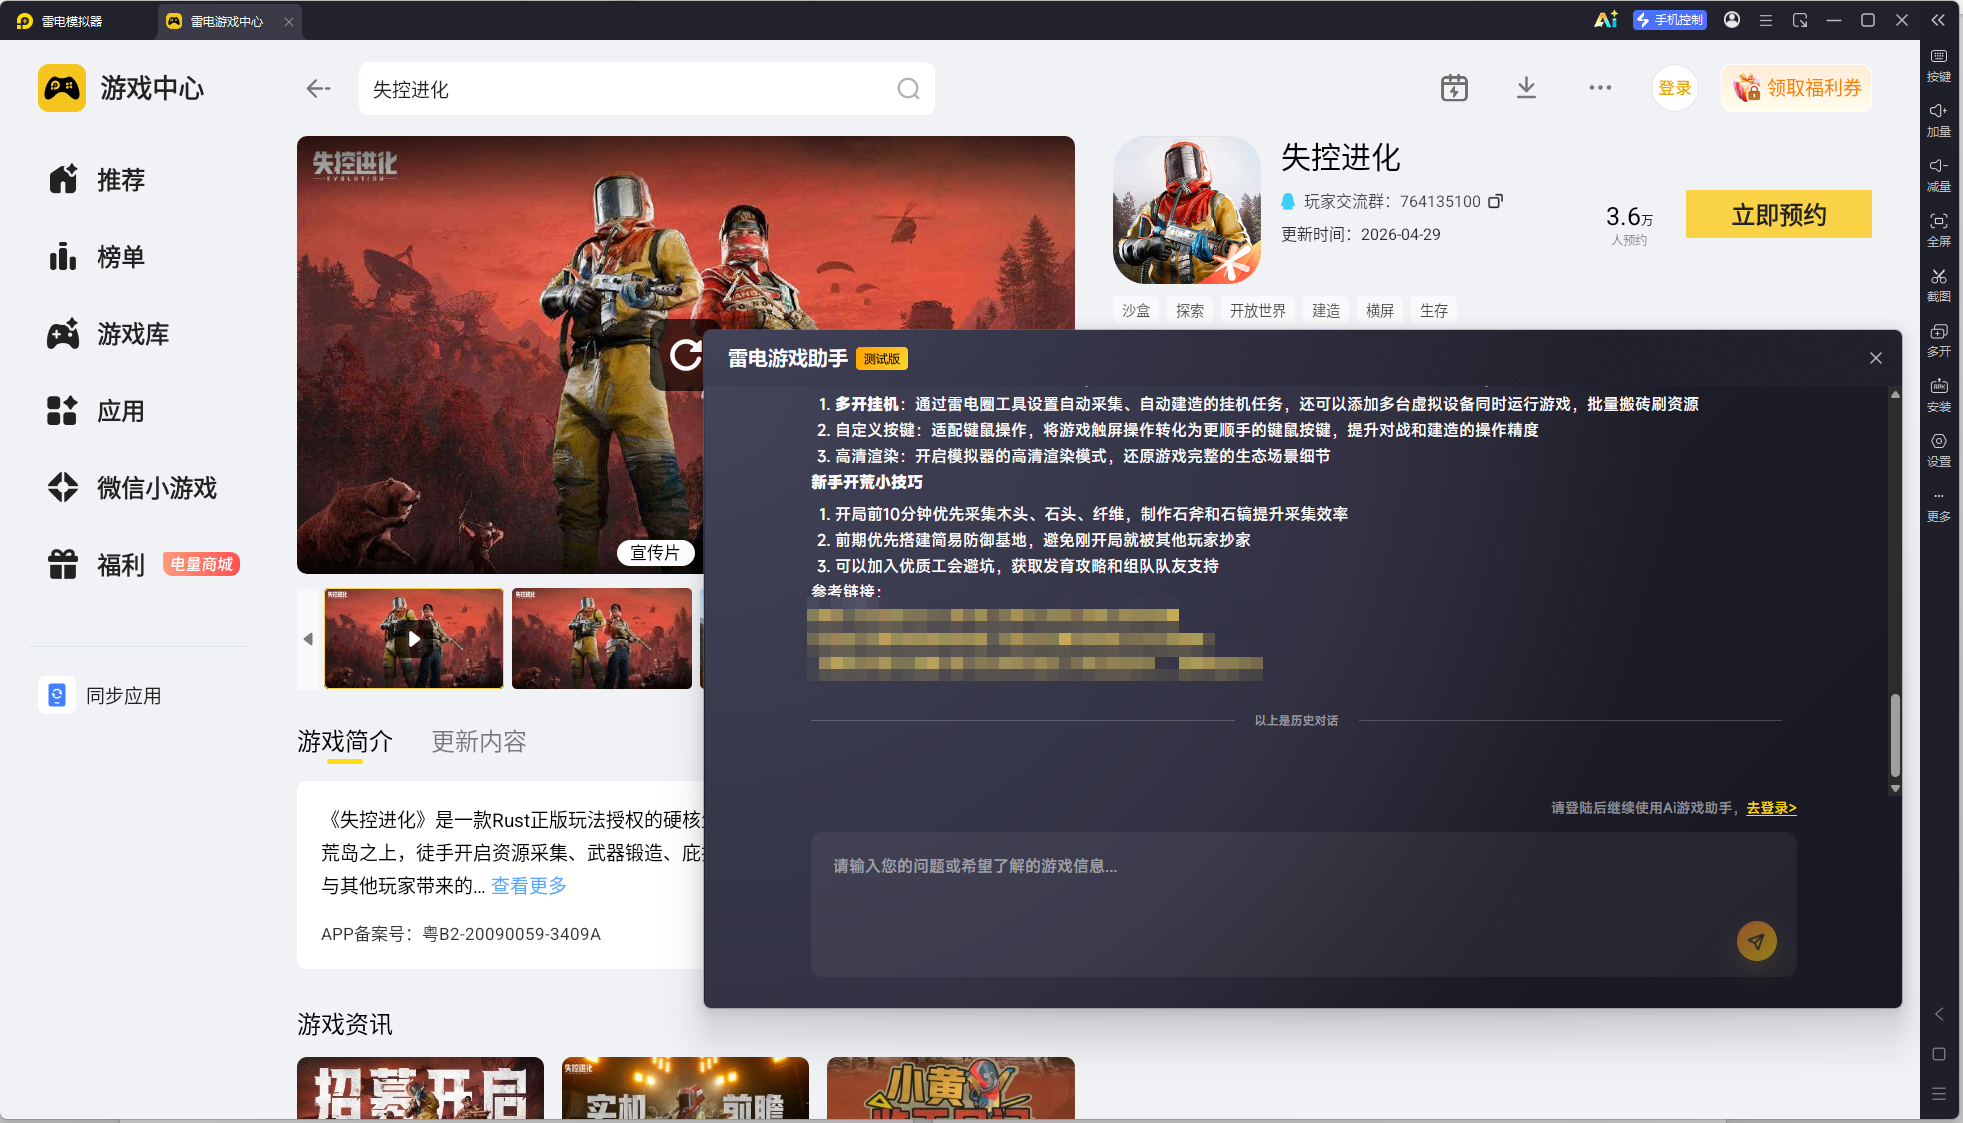Open 多开 multi-instance manager
This screenshot has width=1963, height=1123.
pos(1939,340)
